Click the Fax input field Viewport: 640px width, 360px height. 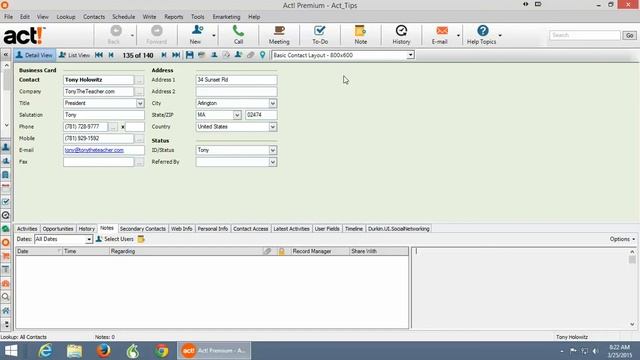pos(98,162)
